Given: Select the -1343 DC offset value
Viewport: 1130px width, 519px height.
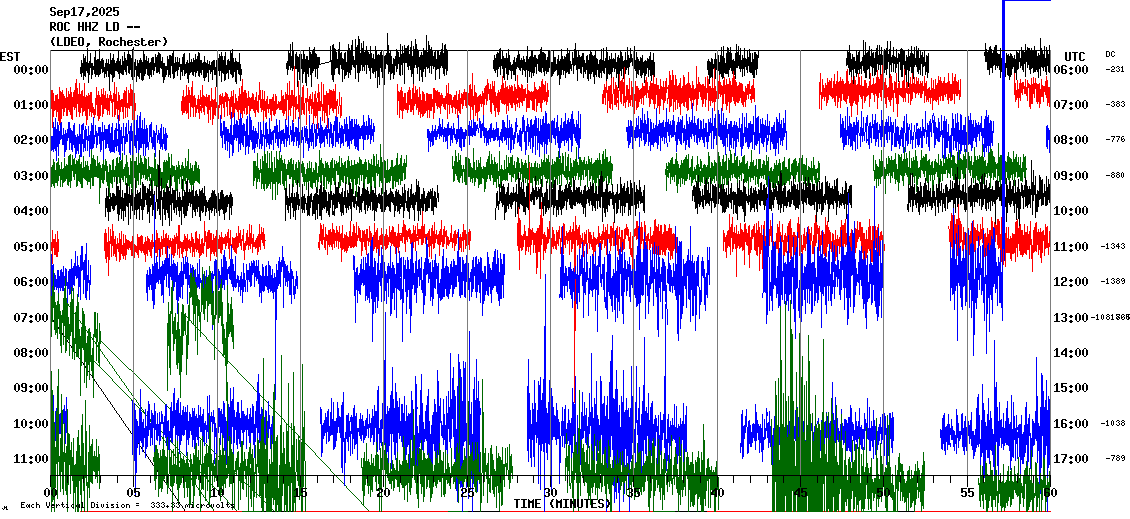Looking at the screenshot, I should 1114,246.
